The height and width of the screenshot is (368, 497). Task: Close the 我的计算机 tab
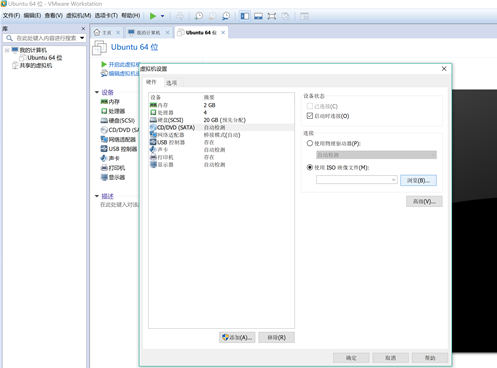click(x=168, y=32)
